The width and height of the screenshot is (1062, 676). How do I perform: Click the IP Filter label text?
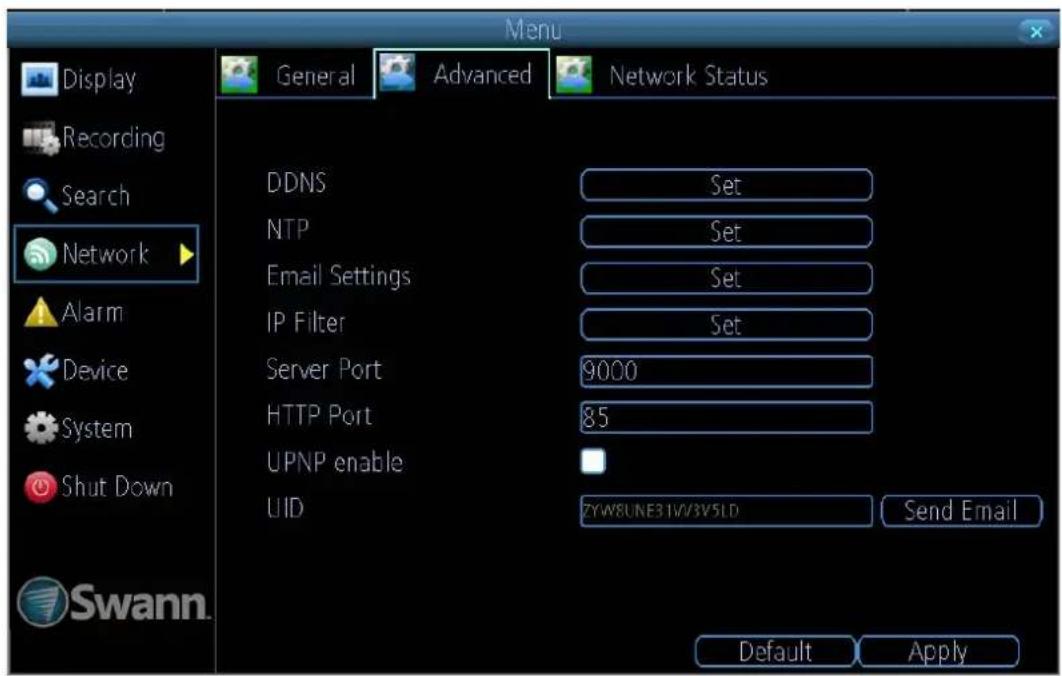pos(305,322)
